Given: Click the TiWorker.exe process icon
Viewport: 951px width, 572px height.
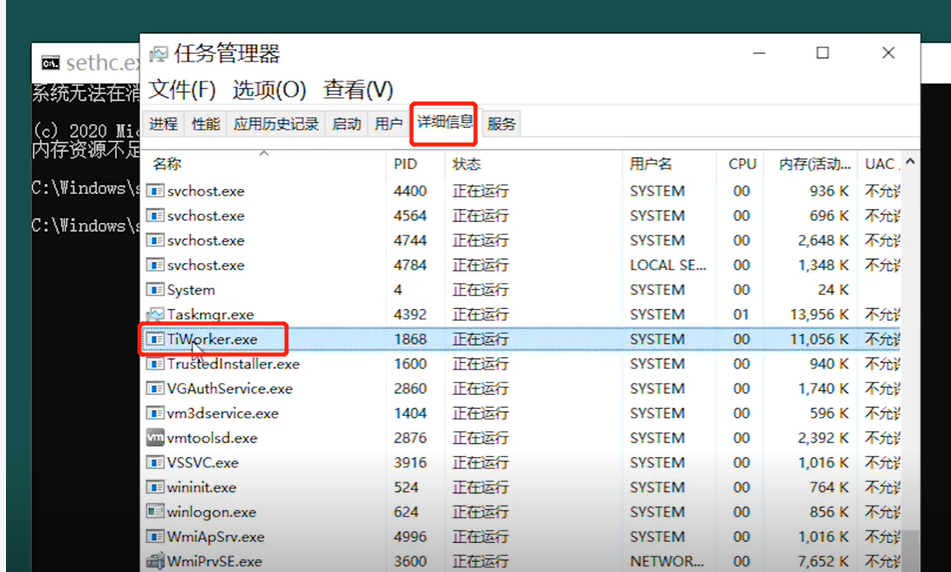Looking at the screenshot, I should coord(155,339).
